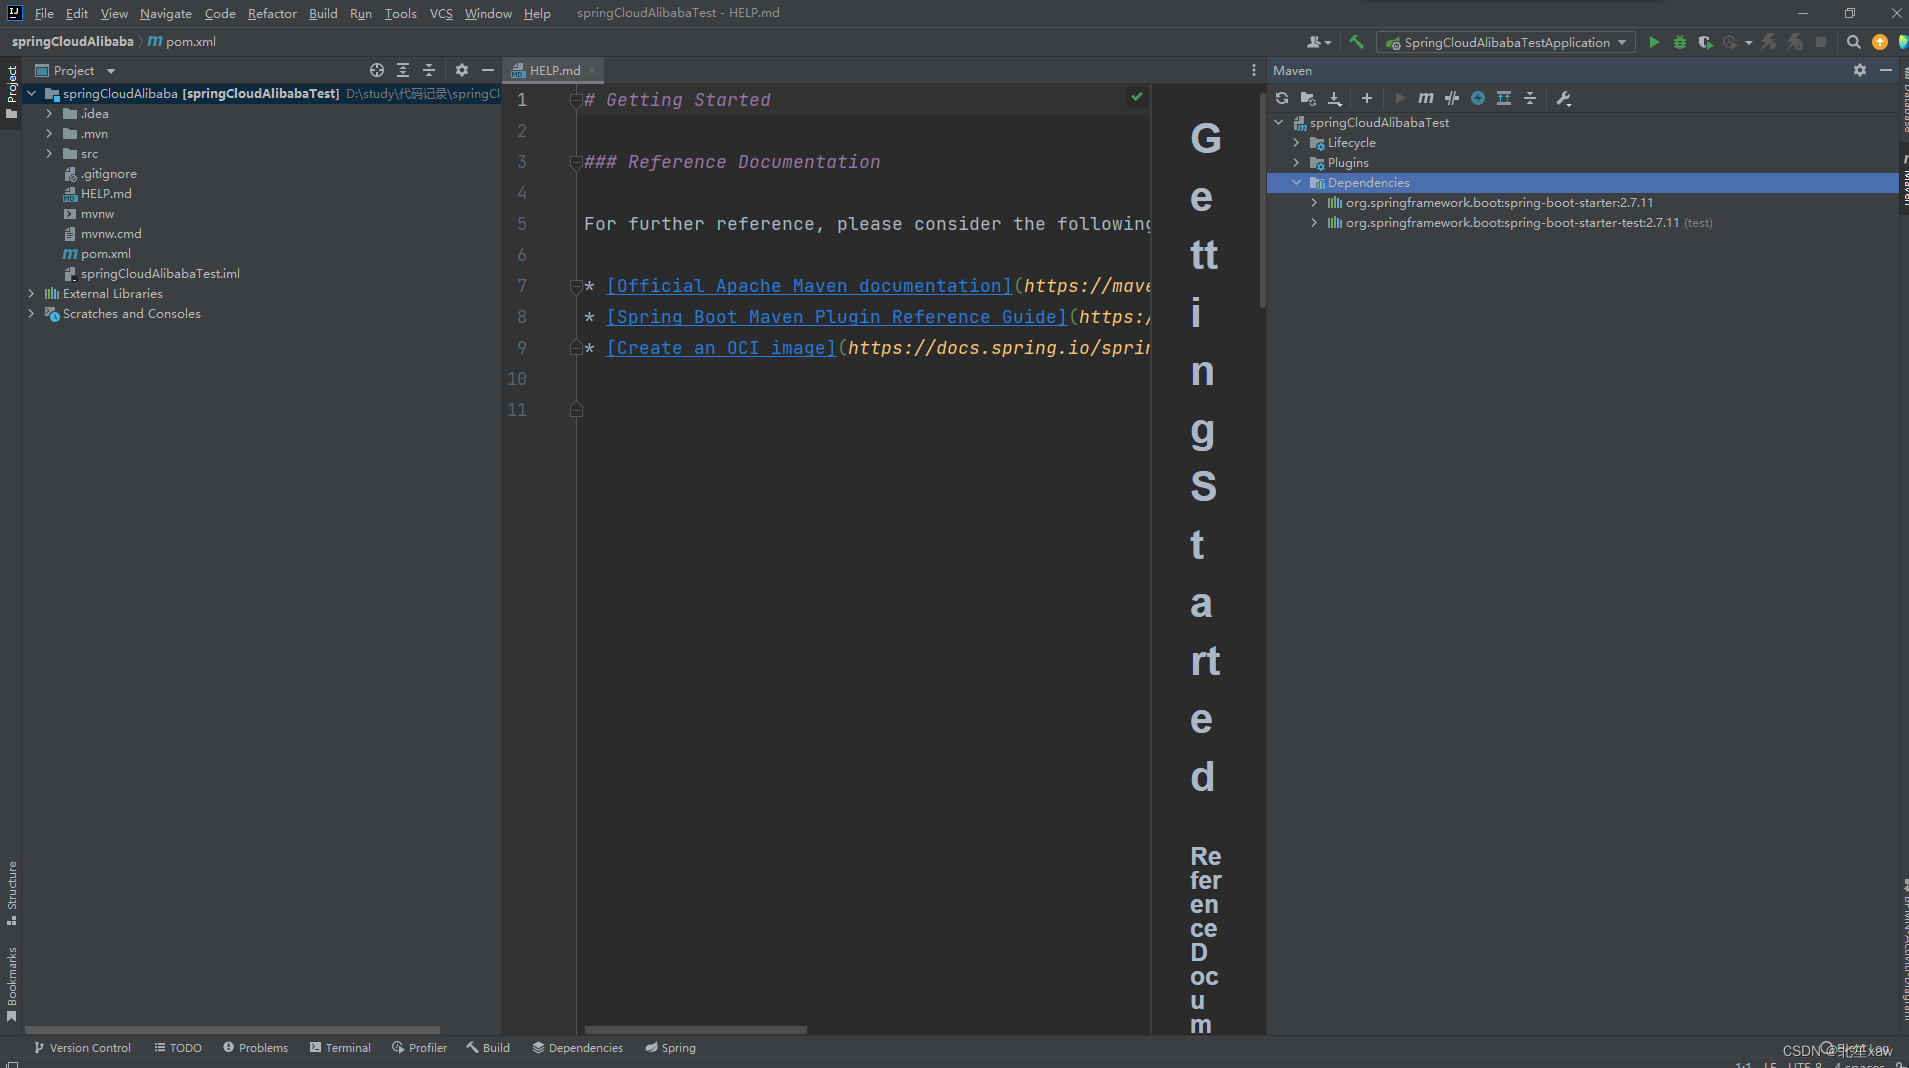This screenshot has width=1909, height=1068.
Task: Open Terminal tool window
Action: [x=340, y=1048]
